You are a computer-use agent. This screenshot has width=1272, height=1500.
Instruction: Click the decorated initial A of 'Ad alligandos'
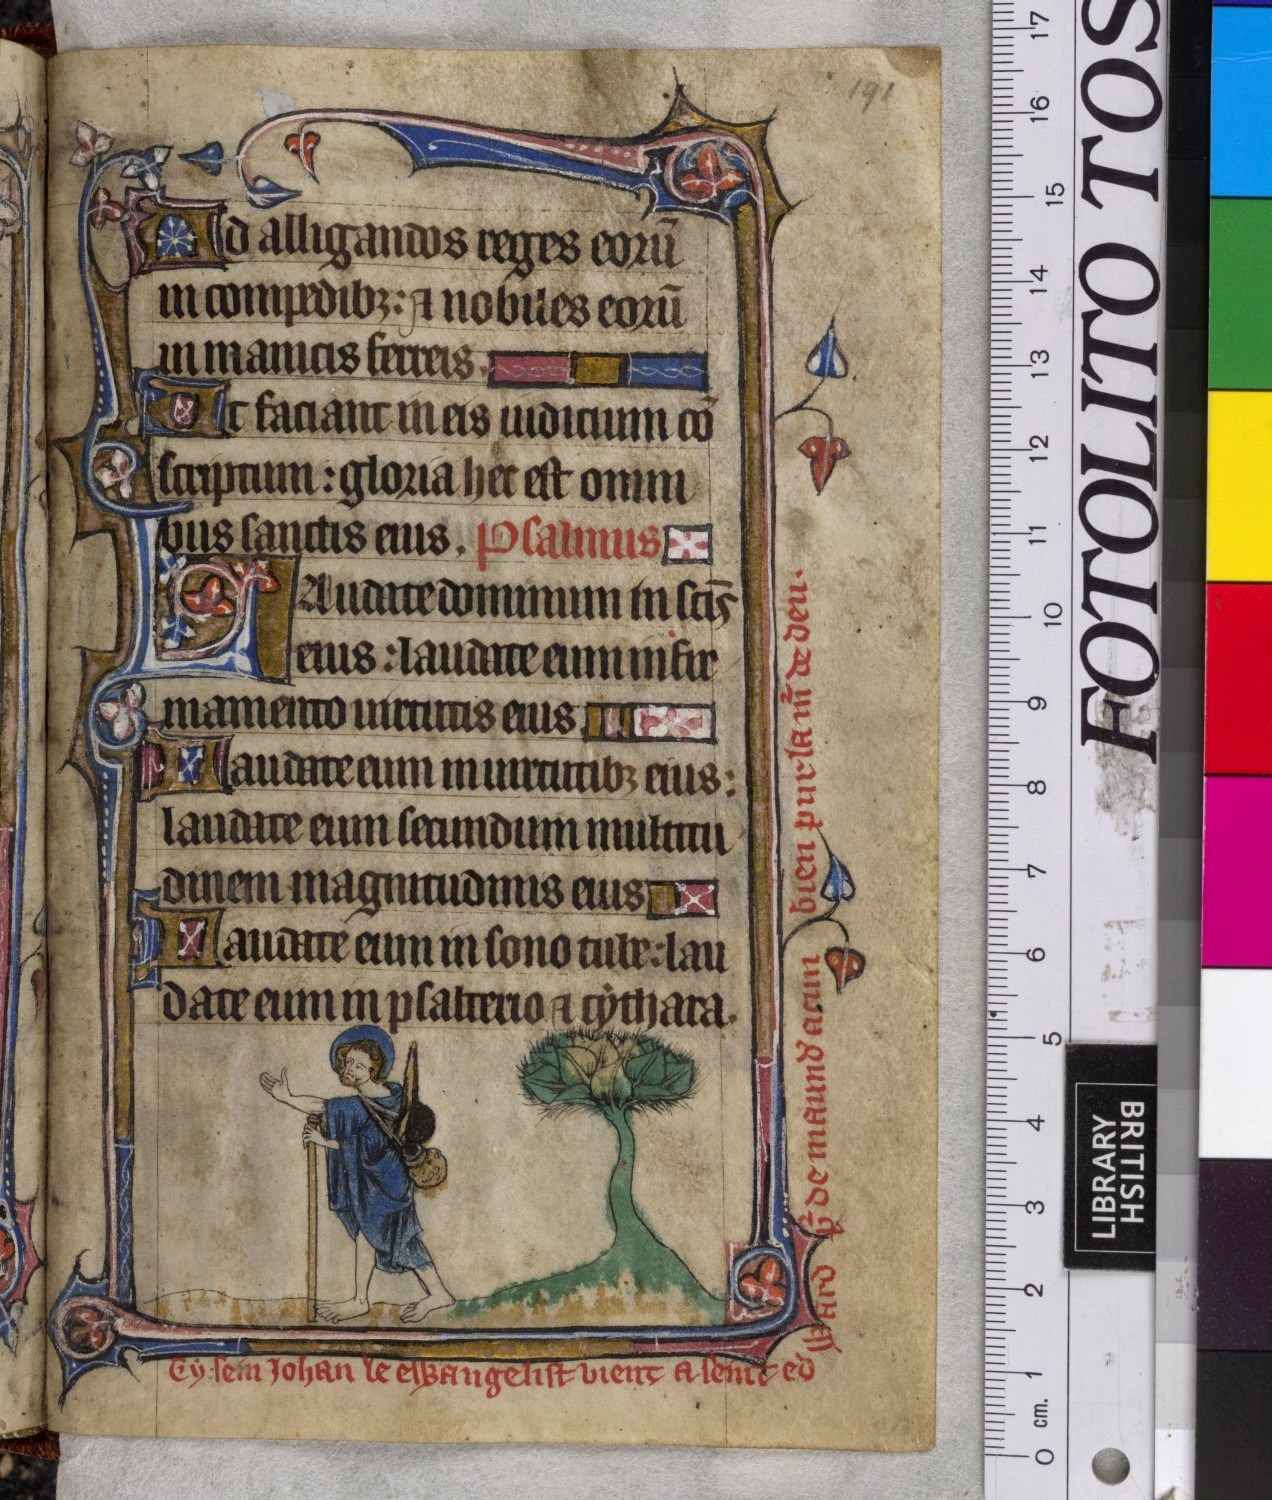coord(177,237)
